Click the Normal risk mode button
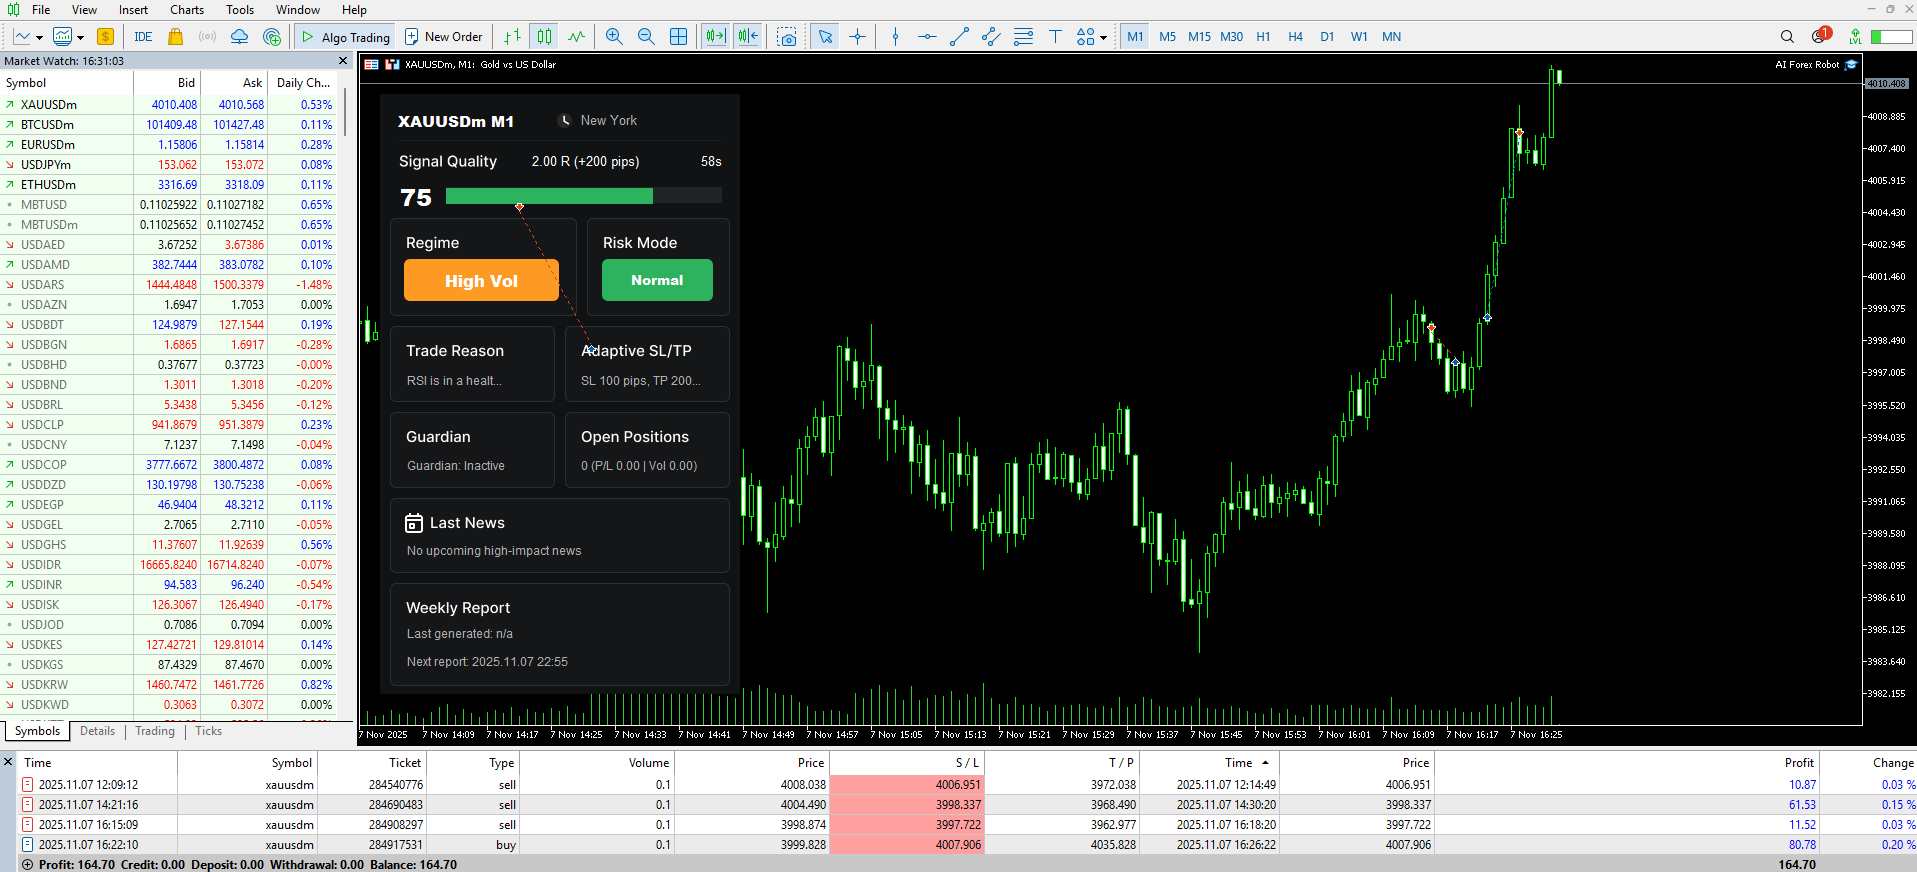The height and width of the screenshot is (872, 1917). [657, 280]
